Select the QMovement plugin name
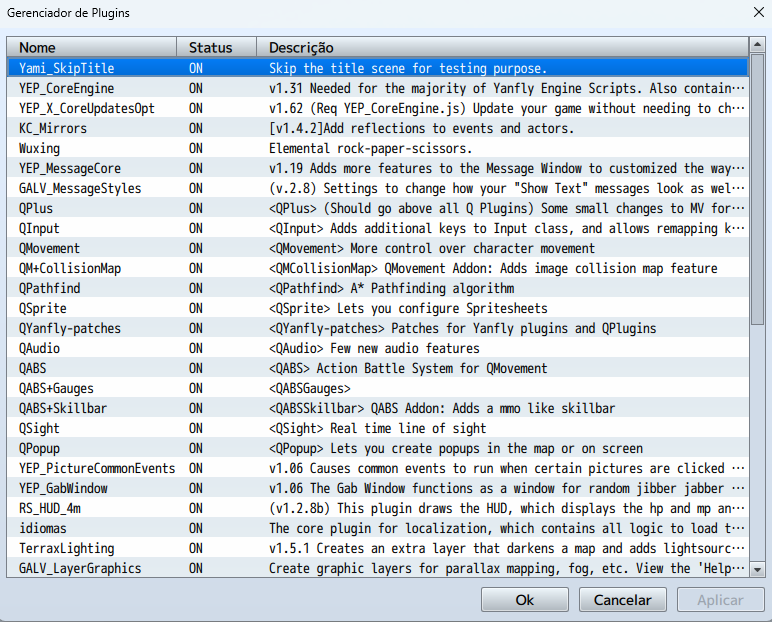The height and width of the screenshot is (622, 772). pyautogui.click(x=49, y=249)
